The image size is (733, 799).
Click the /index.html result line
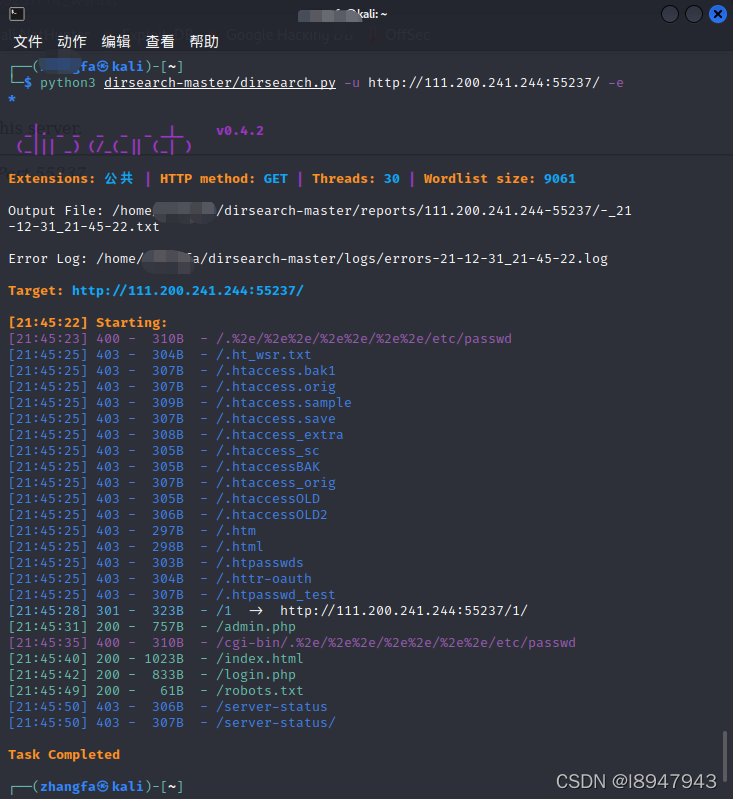(156, 659)
